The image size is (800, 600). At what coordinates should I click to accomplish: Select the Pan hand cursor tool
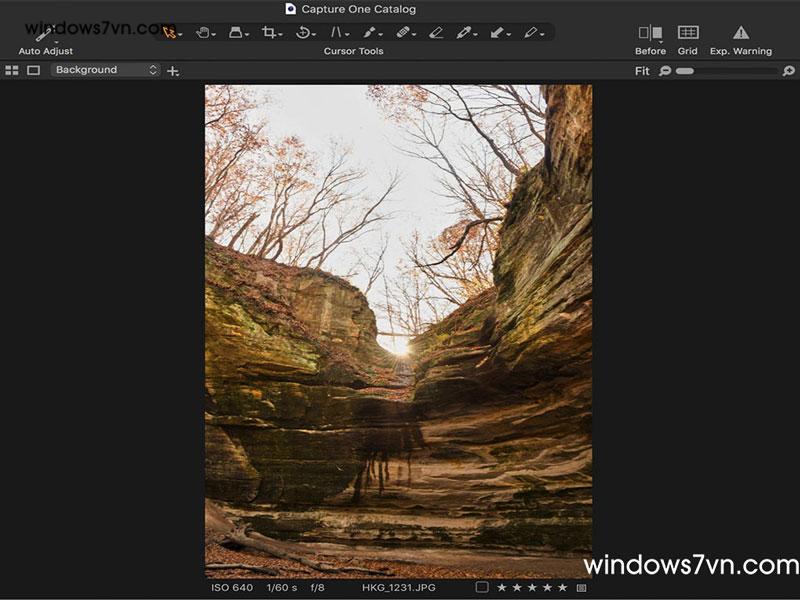click(203, 33)
